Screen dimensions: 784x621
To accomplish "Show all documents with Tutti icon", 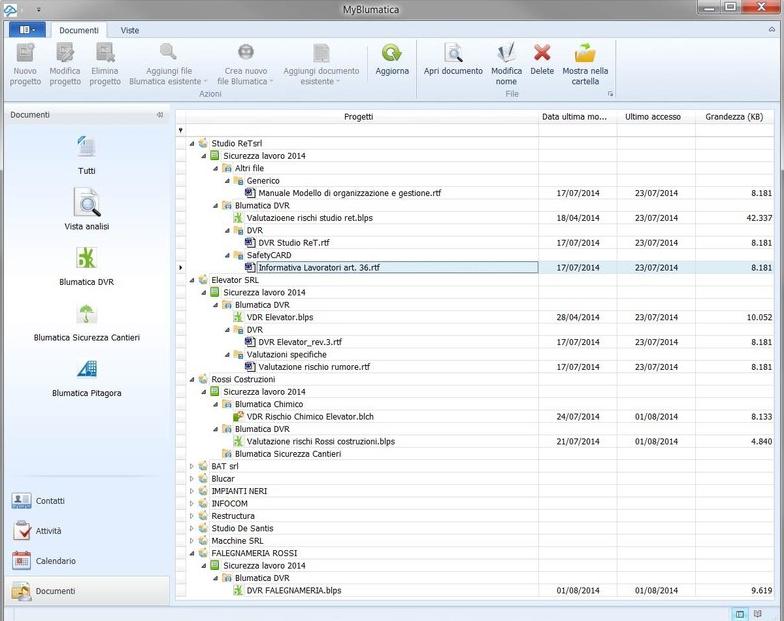I will coord(87,148).
